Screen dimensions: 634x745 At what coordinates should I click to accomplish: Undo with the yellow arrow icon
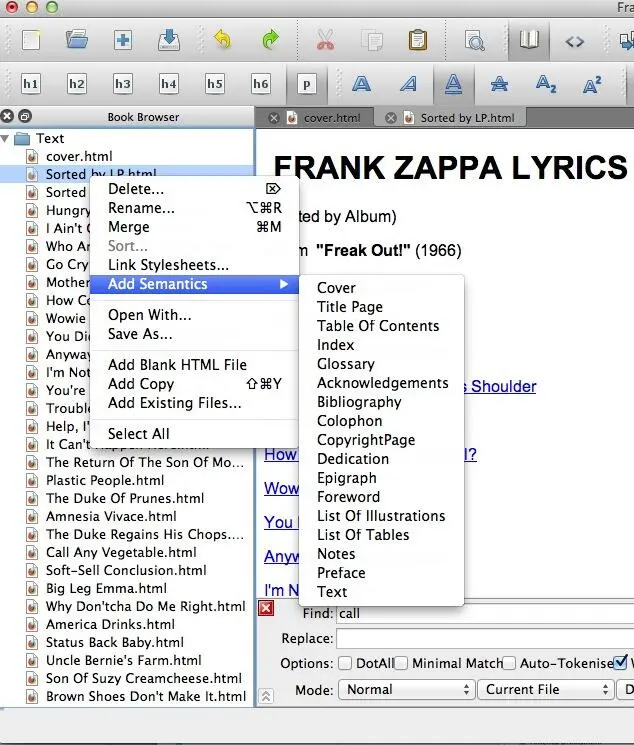click(222, 40)
